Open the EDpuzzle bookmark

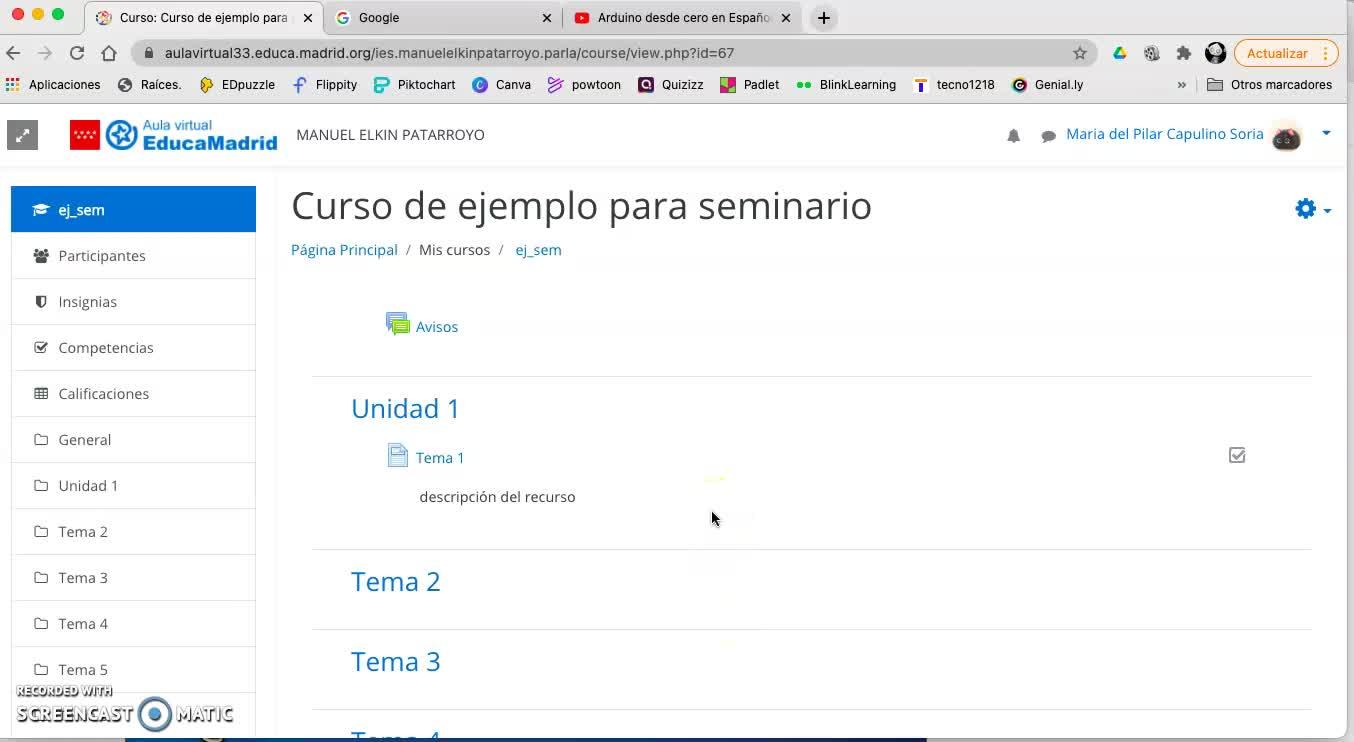click(x=237, y=85)
